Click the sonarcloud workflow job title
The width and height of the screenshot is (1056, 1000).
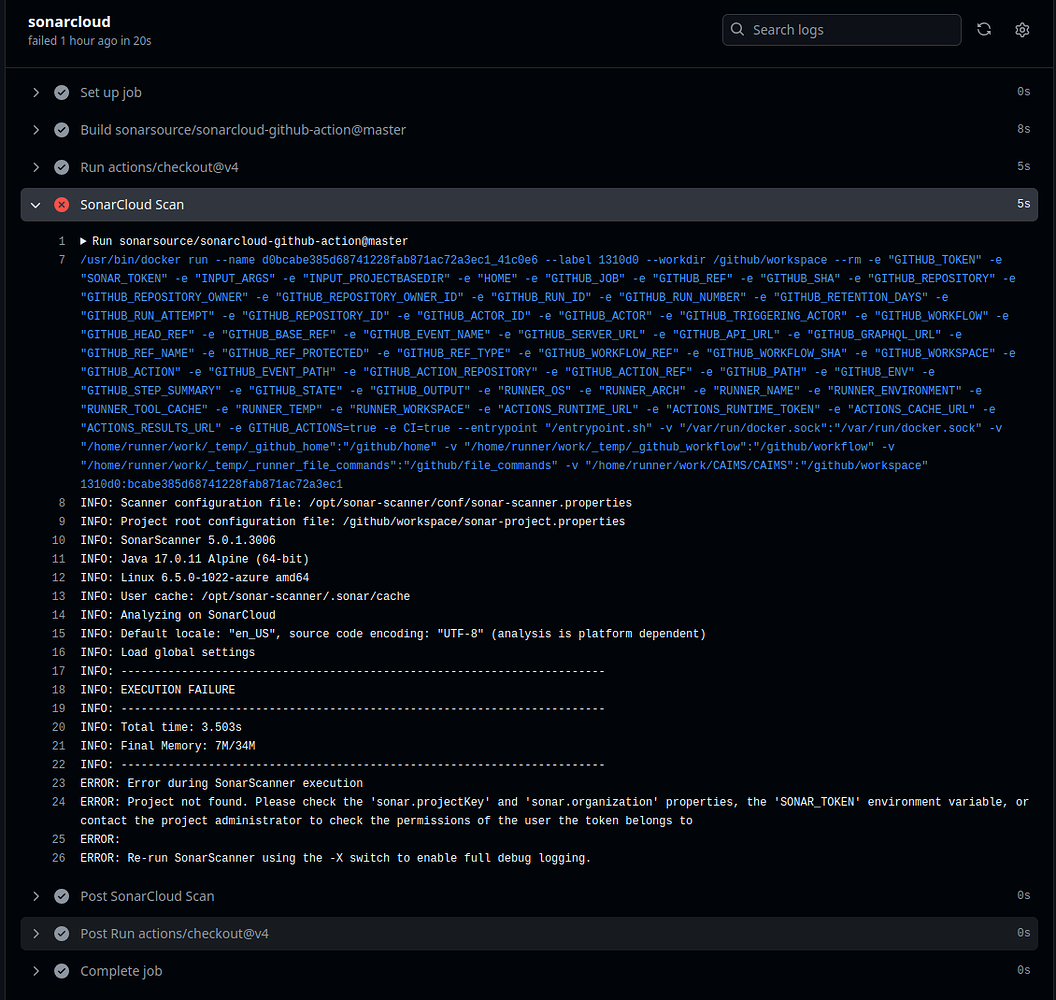[69, 21]
